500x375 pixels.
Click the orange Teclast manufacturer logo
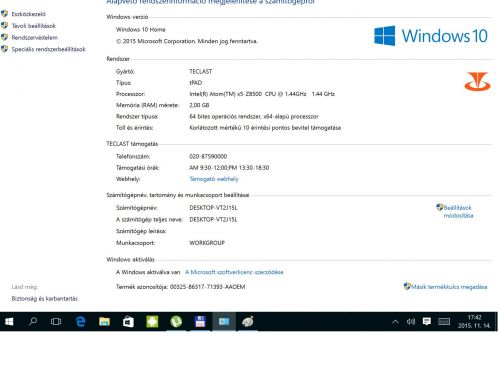point(477,82)
